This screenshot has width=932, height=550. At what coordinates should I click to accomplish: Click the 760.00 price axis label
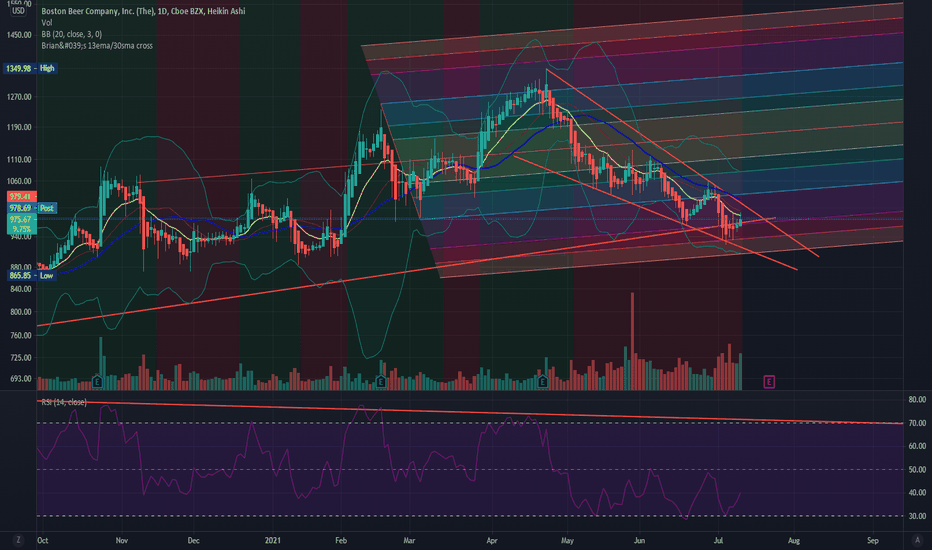coord(20,335)
